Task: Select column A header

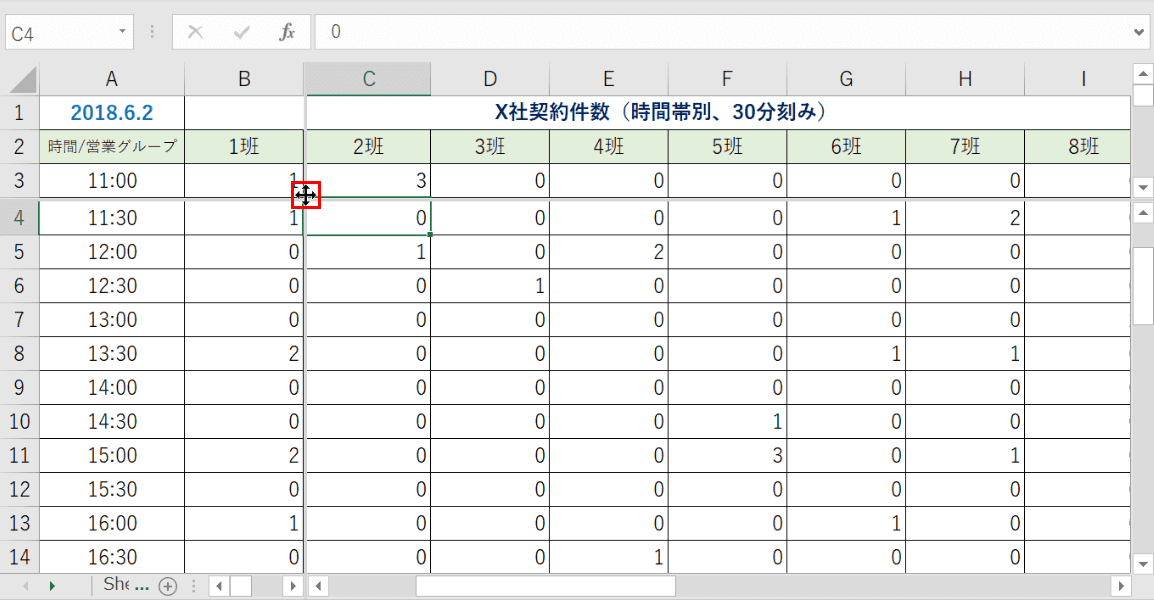Action: coord(112,79)
